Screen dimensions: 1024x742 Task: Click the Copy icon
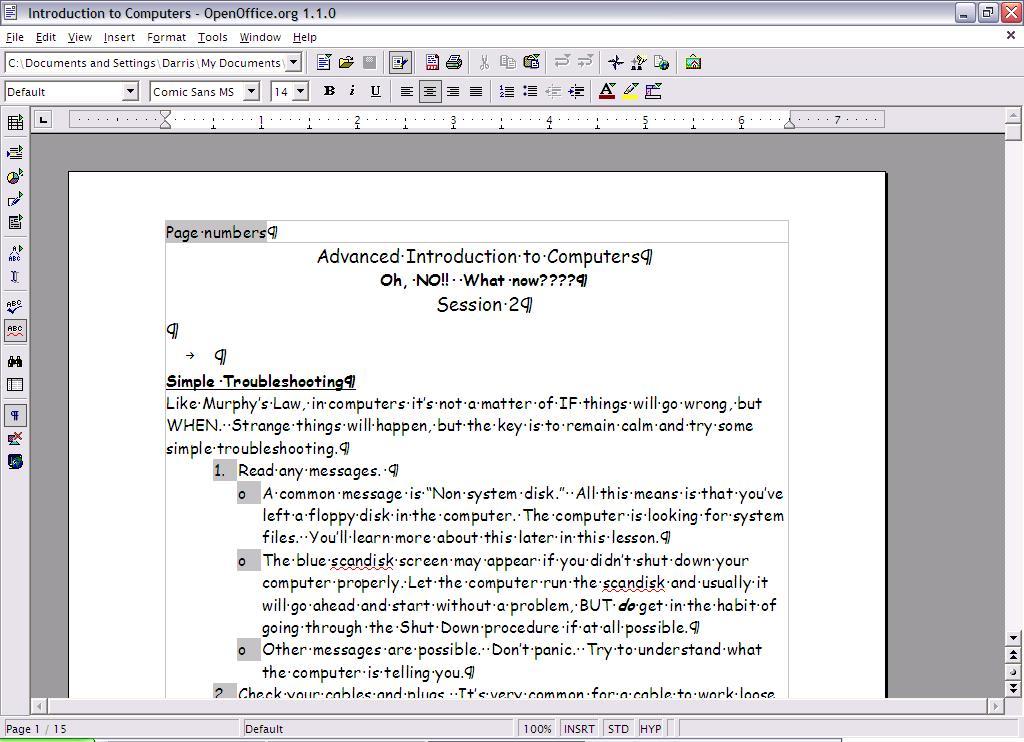(x=507, y=63)
